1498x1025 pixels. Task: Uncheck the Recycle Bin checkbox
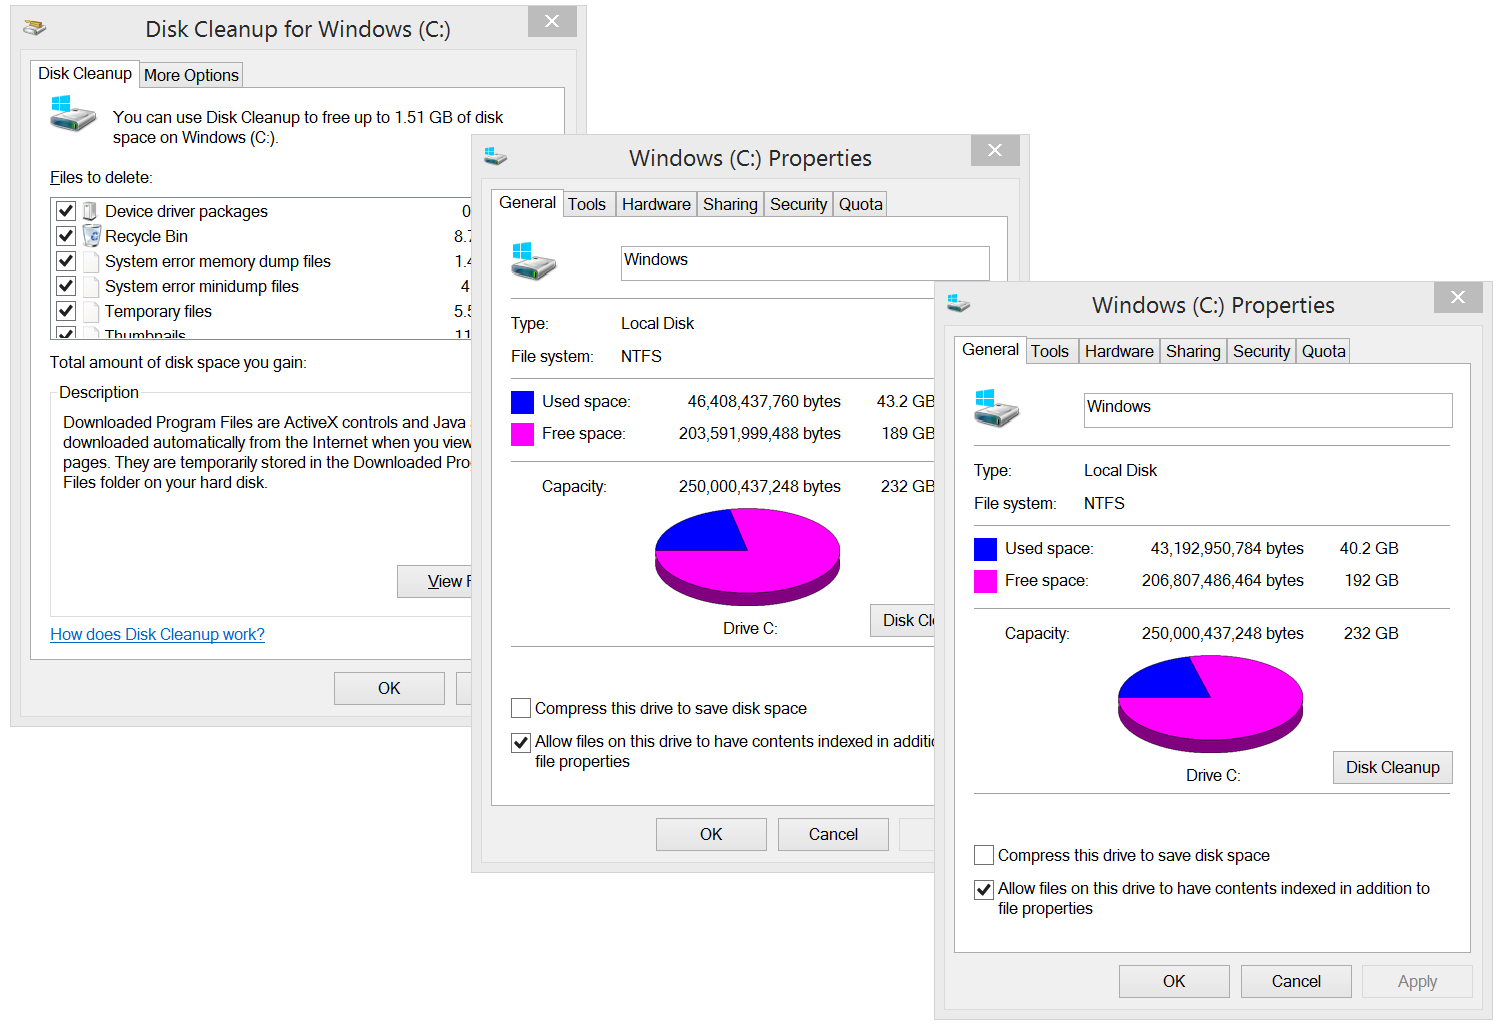coord(66,236)
